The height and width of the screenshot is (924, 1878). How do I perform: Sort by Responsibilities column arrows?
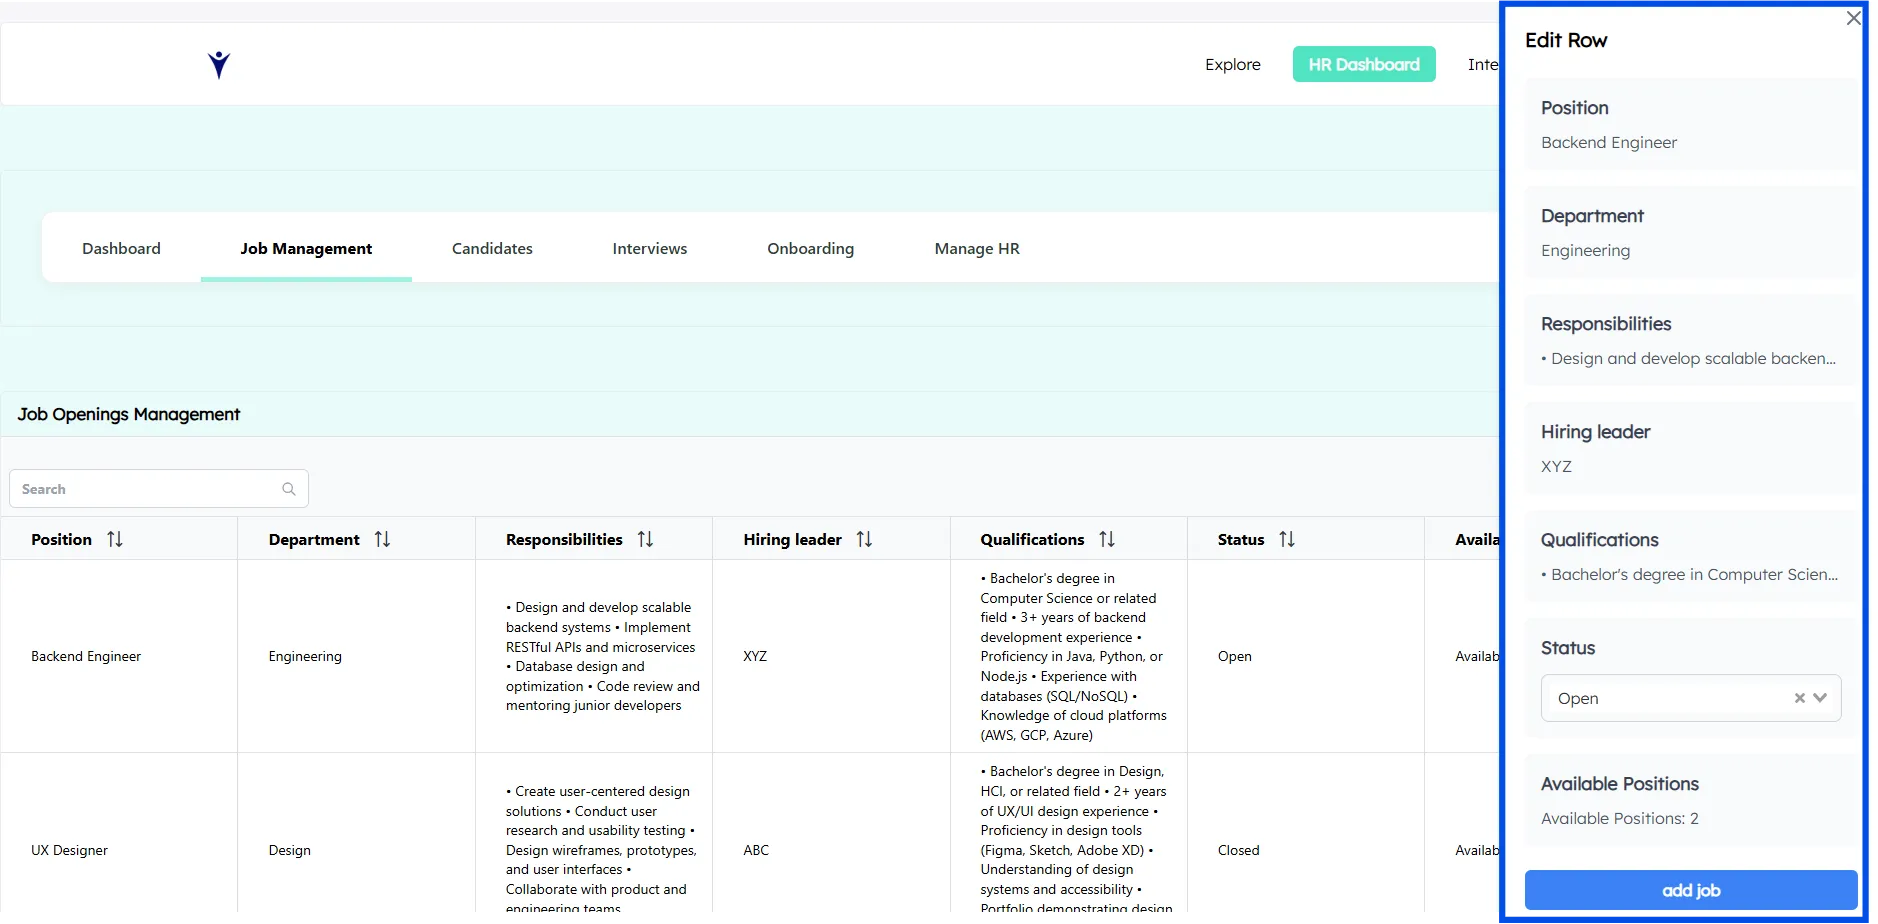click(645, 539)
